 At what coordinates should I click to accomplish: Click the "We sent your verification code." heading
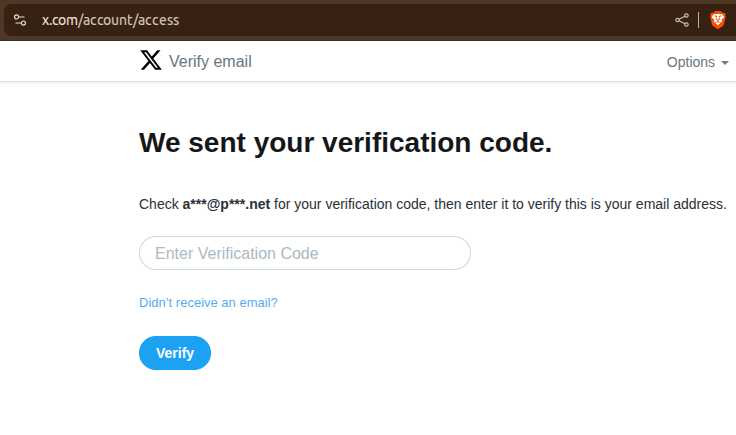(x=345, y=142)
